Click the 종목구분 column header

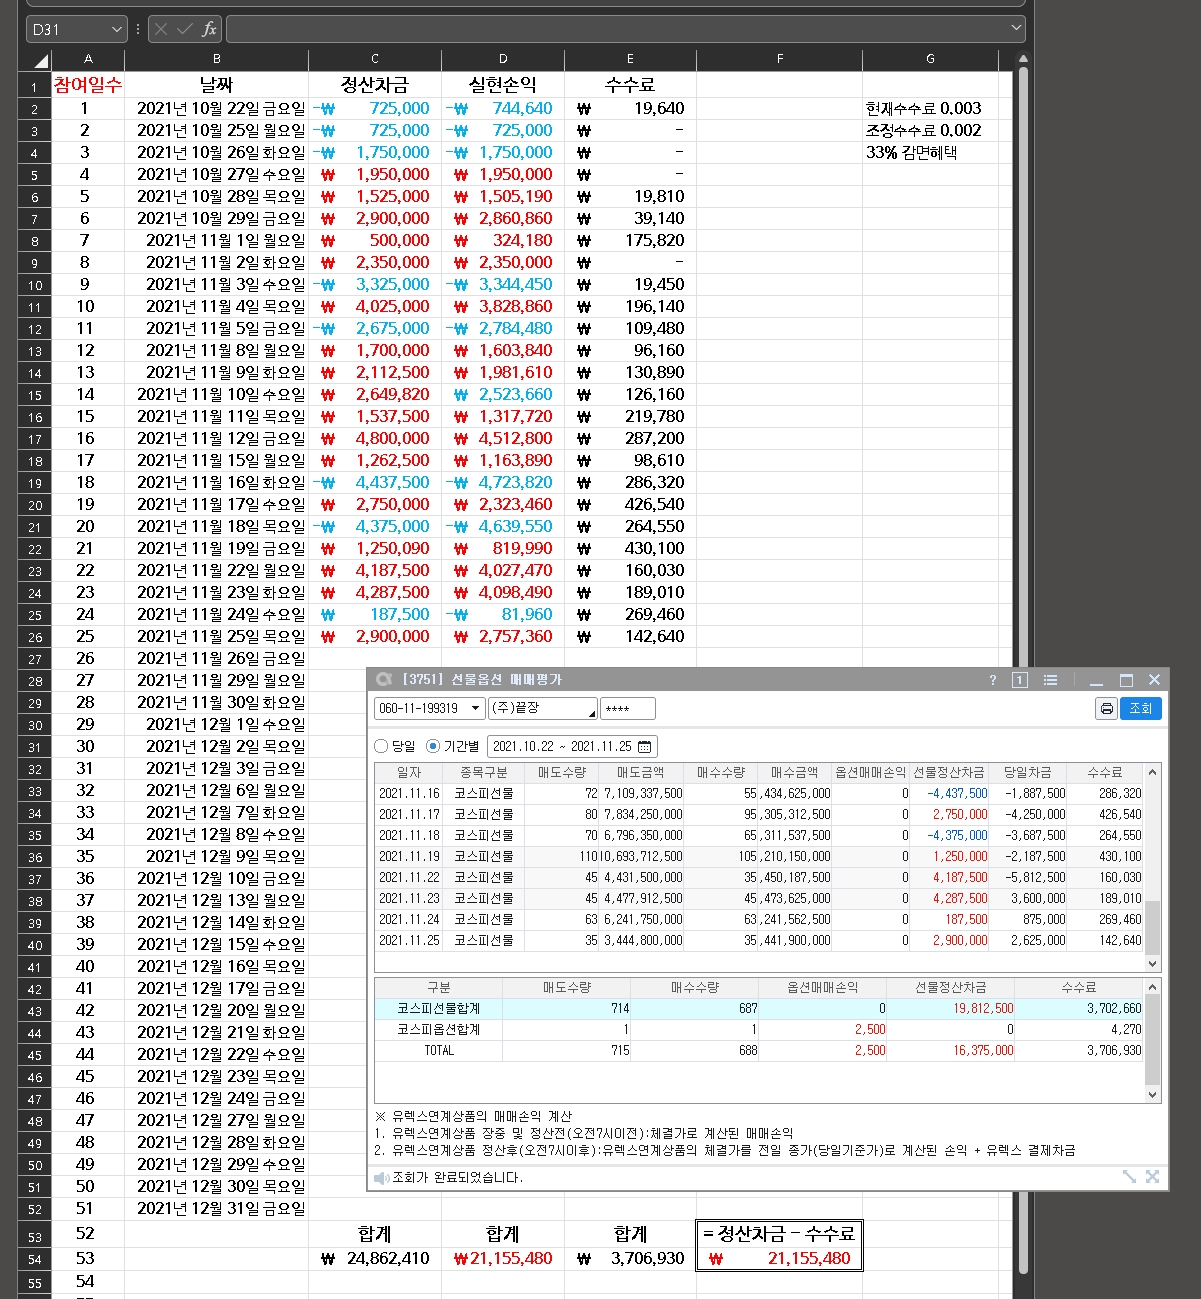[x=484, y=773]
